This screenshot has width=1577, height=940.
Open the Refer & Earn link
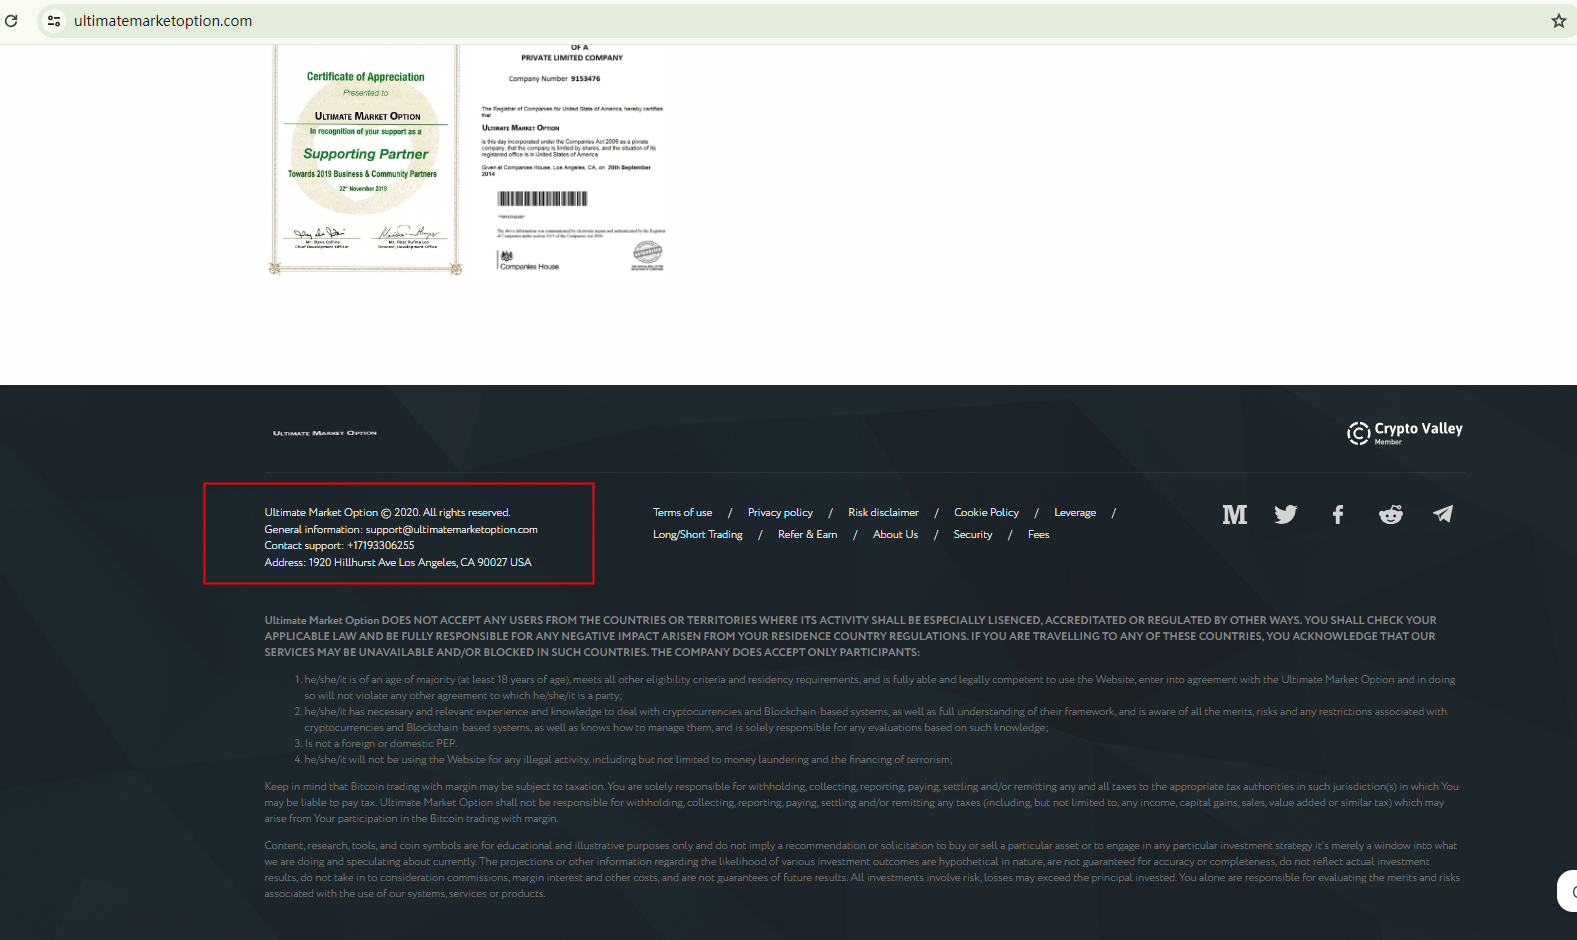click(x=808, y=535)
